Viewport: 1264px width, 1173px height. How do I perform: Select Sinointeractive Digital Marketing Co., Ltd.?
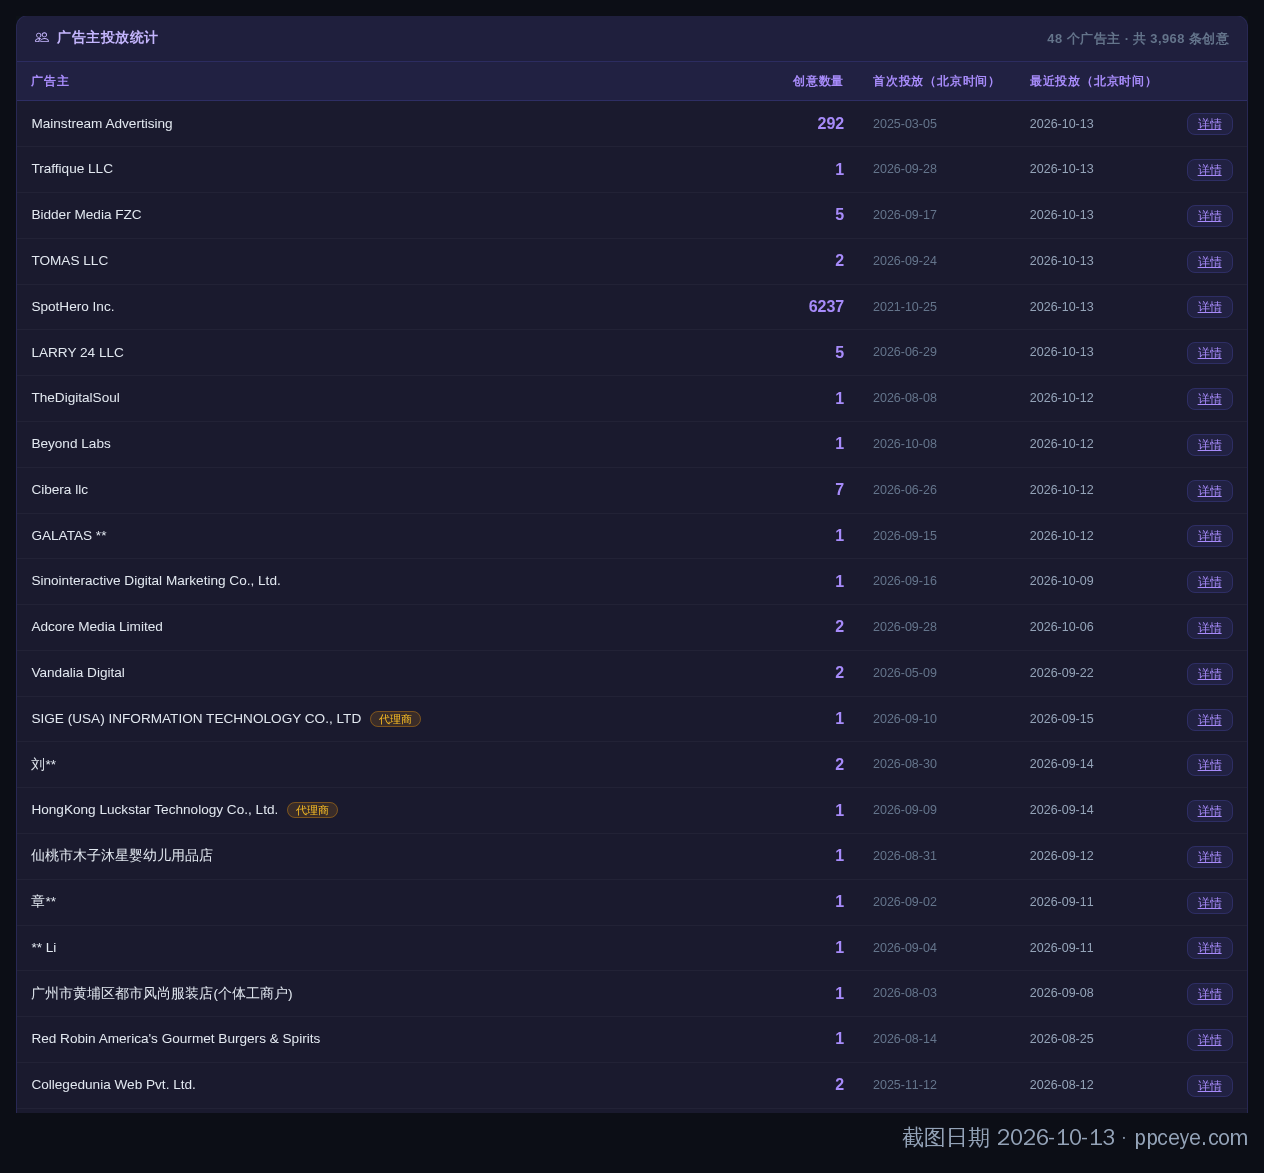pos(156,581)
